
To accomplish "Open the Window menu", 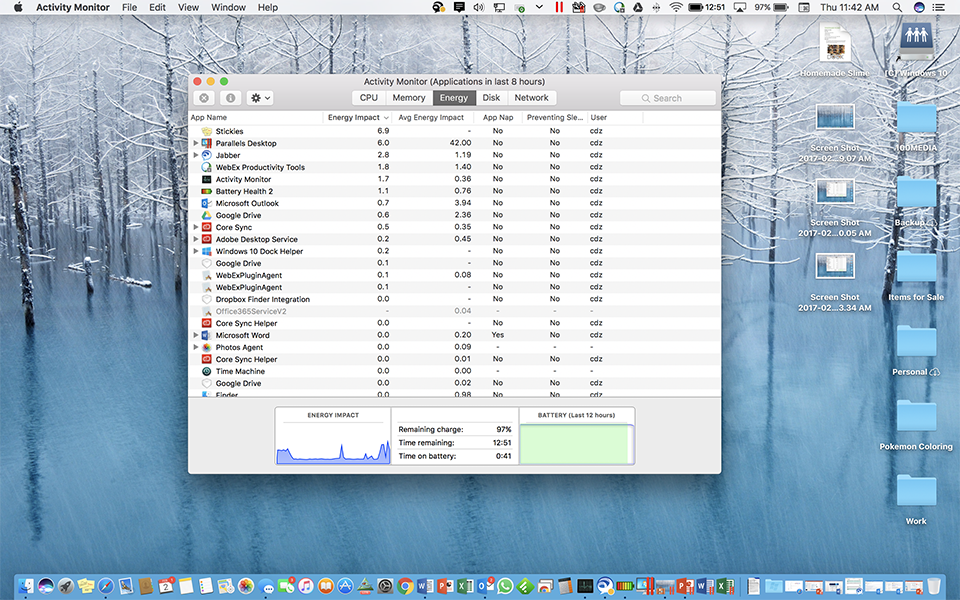I will coord(228,7).
